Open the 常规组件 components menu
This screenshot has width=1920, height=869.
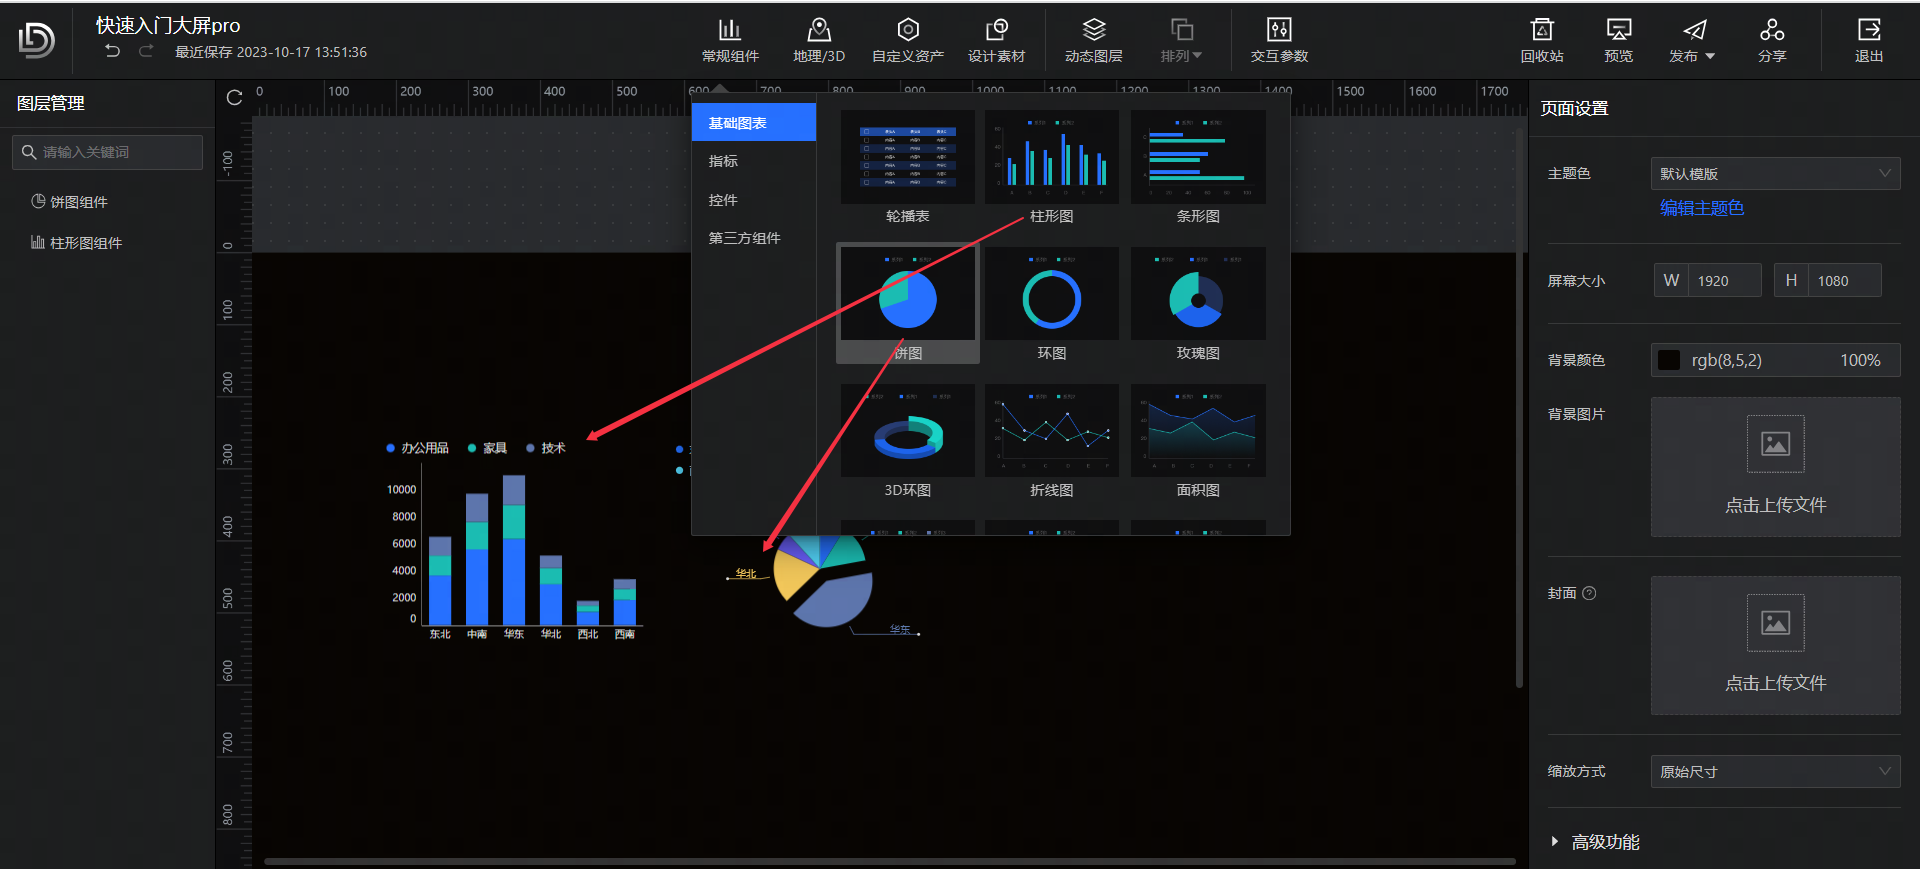coord(730,40)
